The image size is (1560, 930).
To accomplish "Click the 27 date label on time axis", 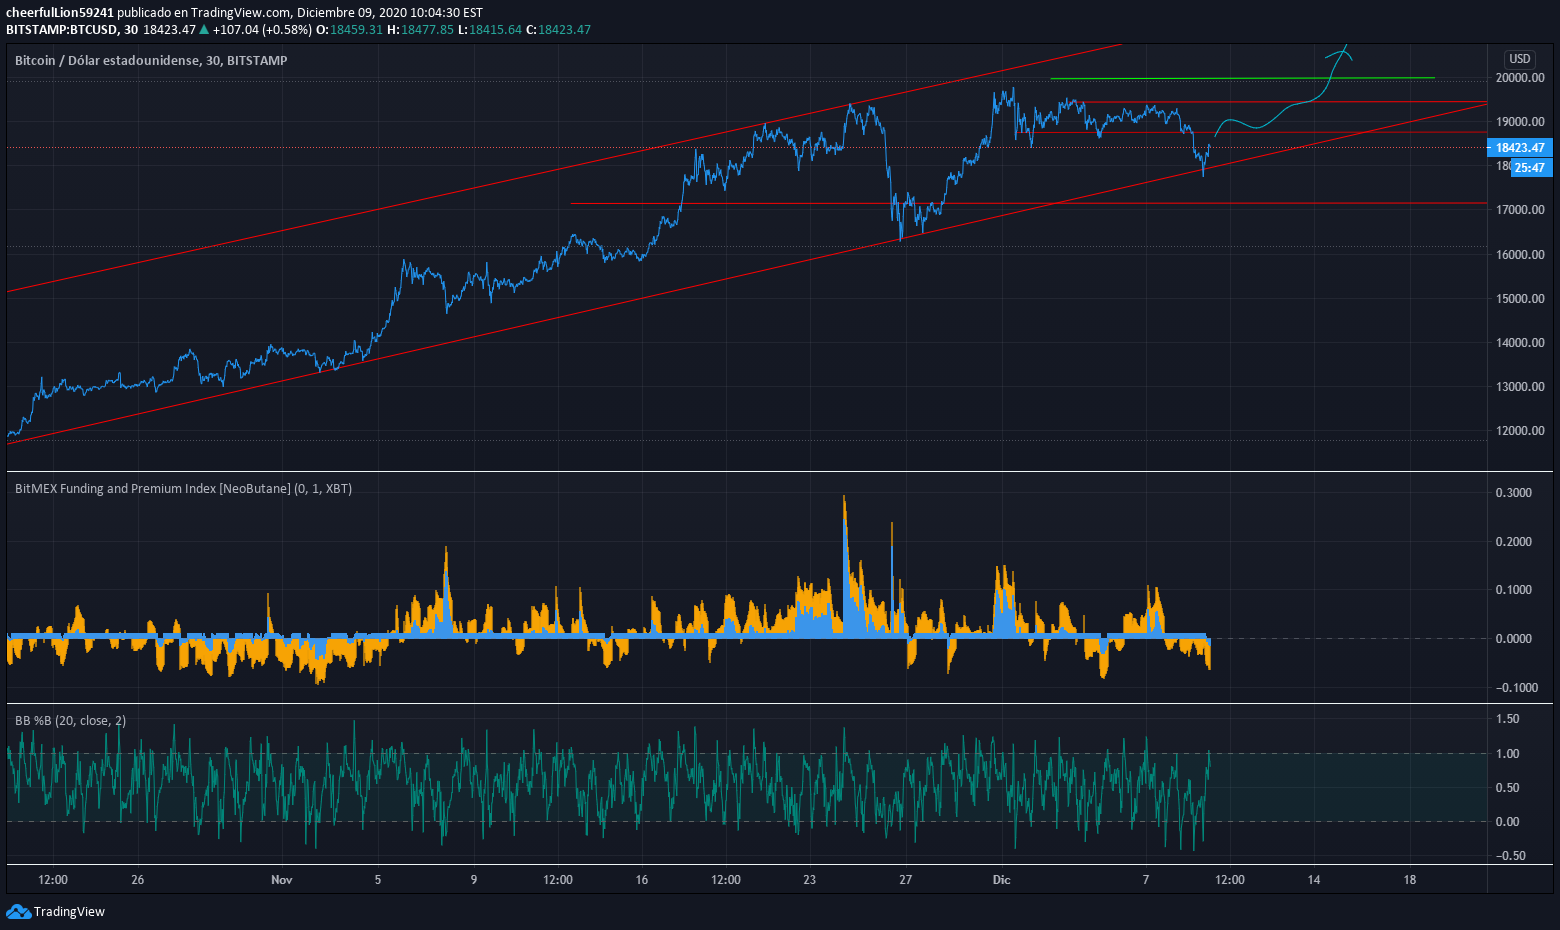I will pyautogui.click(x=906, y=880).
